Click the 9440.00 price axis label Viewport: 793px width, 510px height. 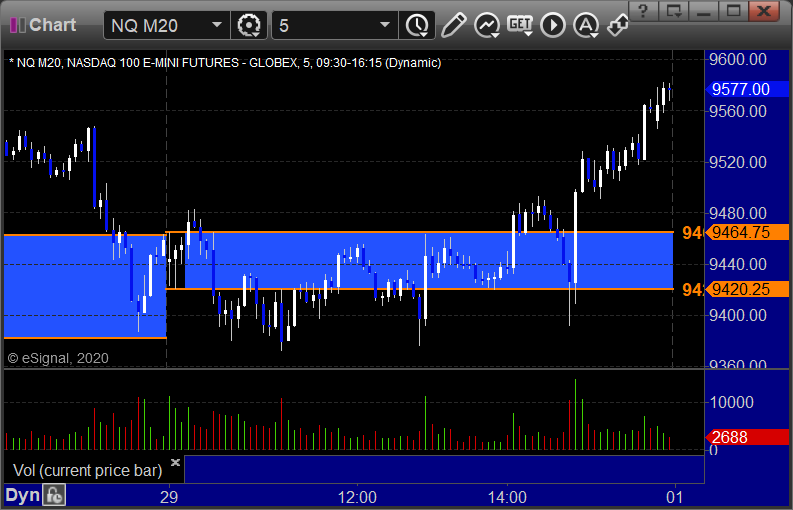738,264
